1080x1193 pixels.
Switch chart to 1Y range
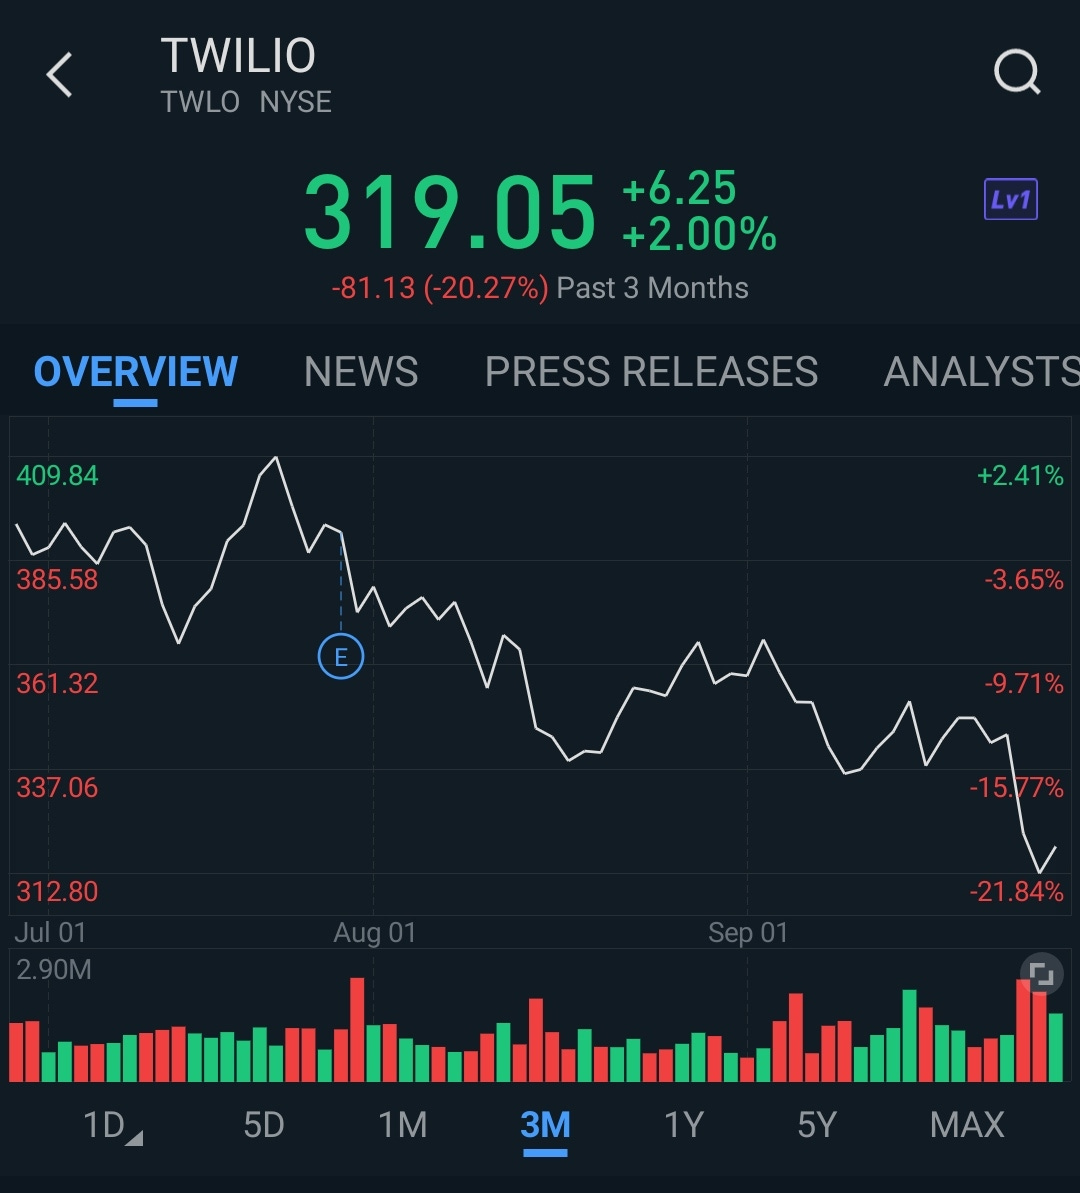coord(683,1125)
